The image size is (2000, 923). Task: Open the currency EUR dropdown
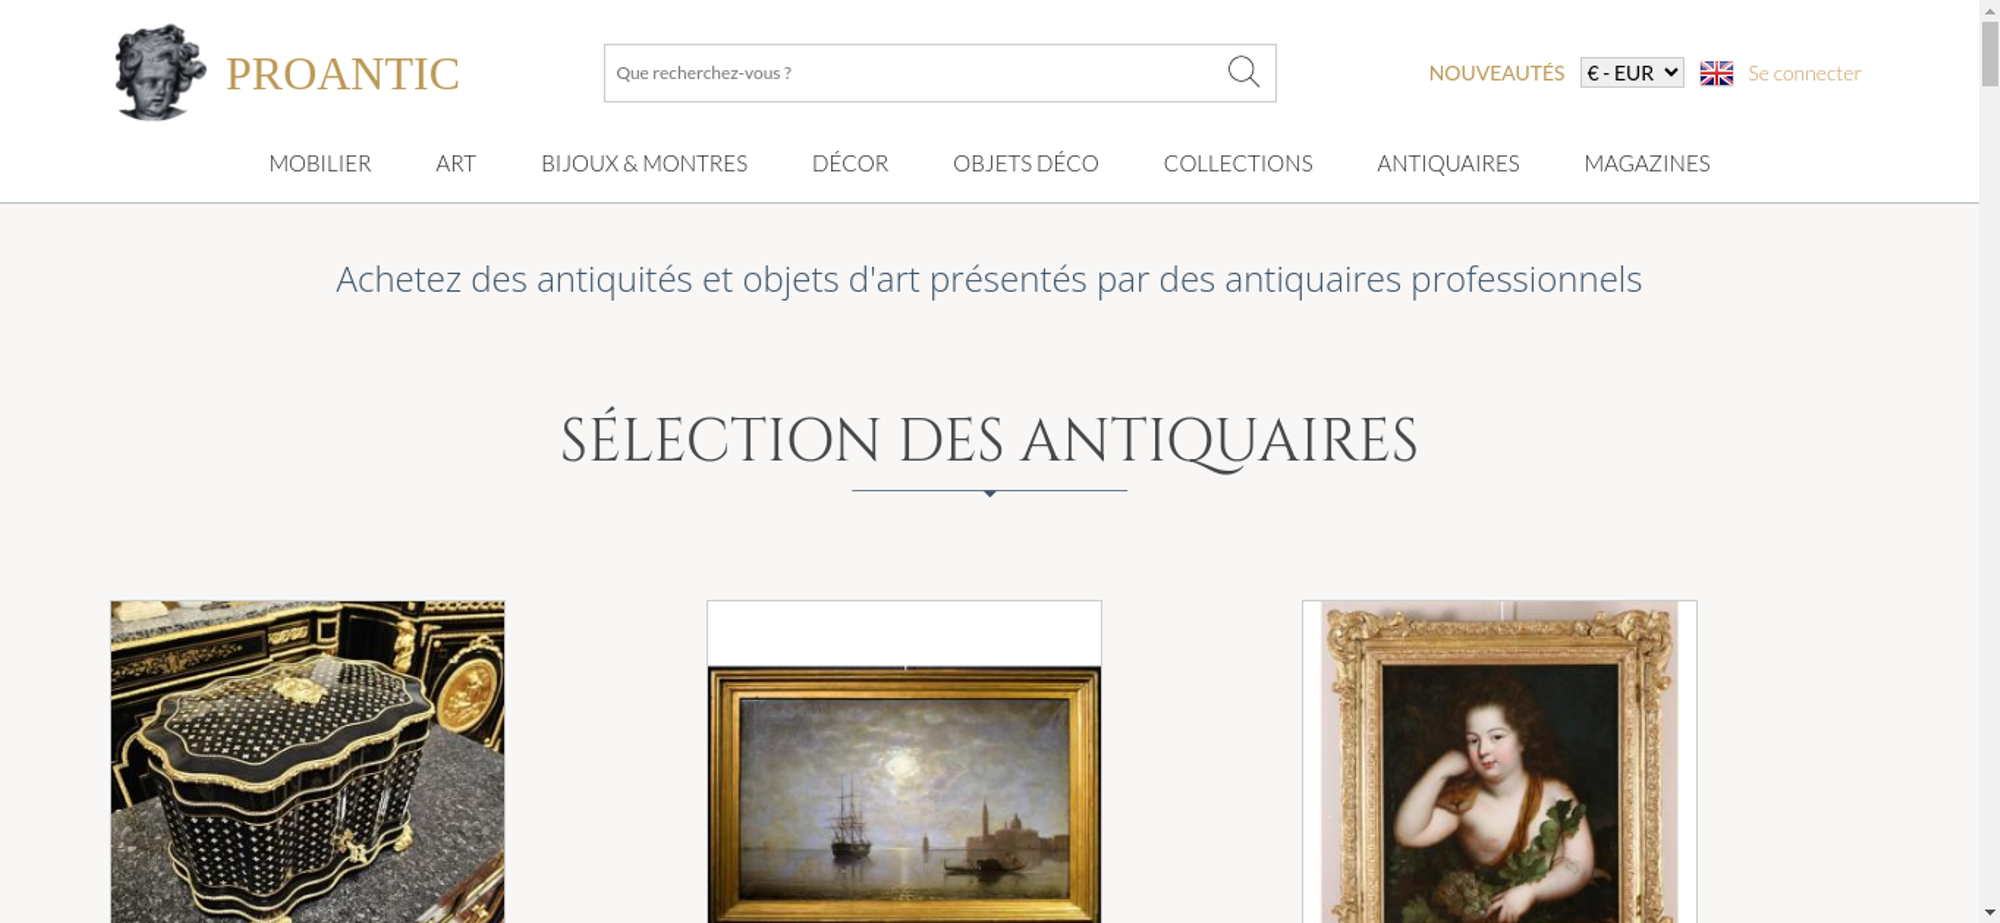coord(1631,73)
